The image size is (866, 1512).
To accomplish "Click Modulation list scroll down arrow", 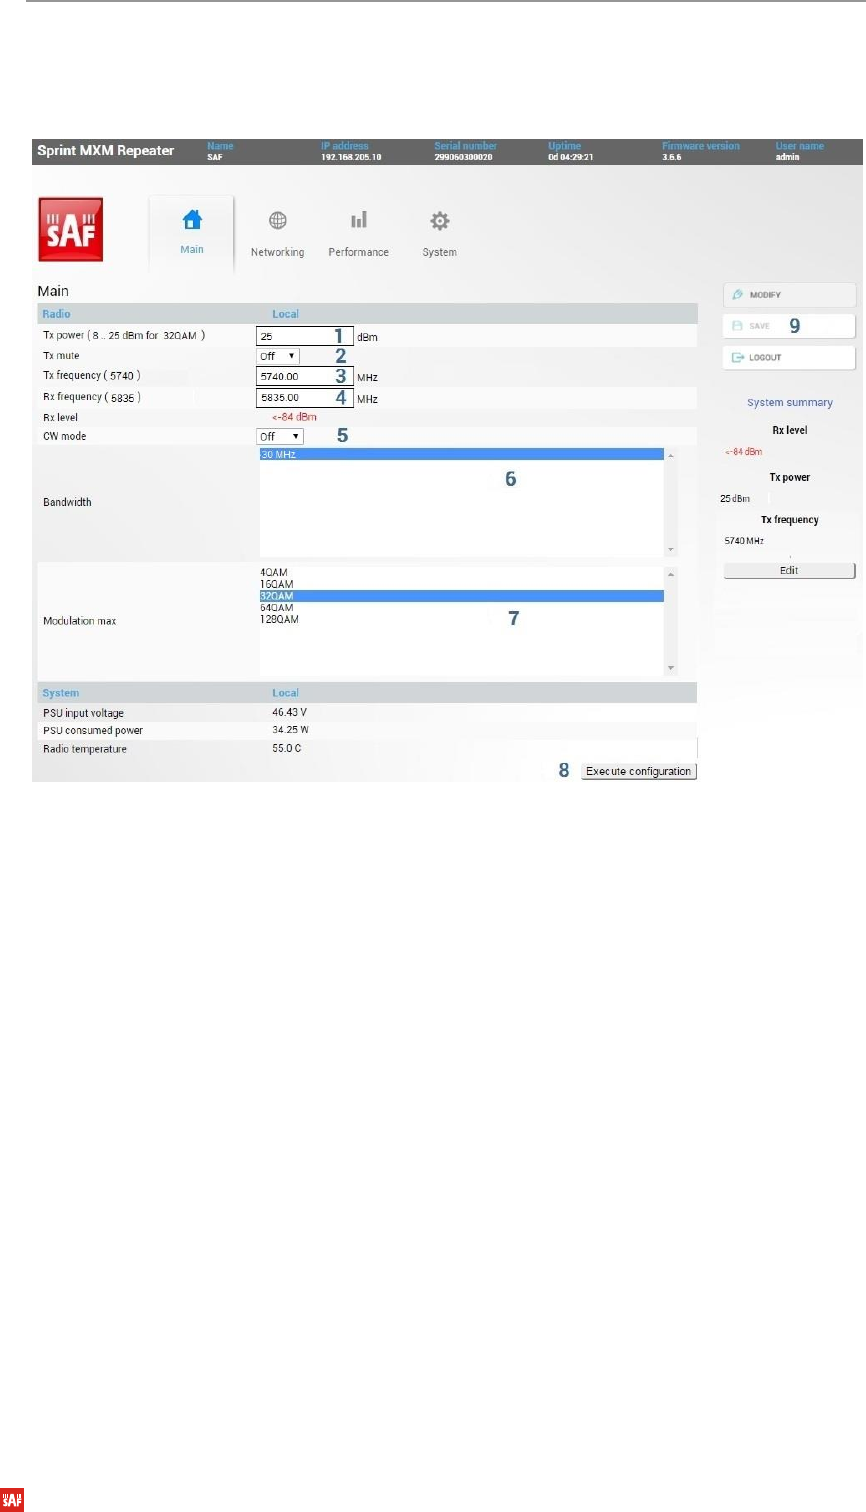I will click(x=671, y=668).
